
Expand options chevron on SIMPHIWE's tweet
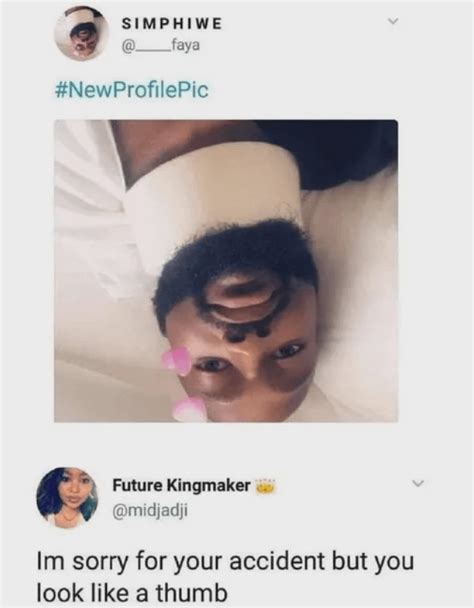click(393, 22)
